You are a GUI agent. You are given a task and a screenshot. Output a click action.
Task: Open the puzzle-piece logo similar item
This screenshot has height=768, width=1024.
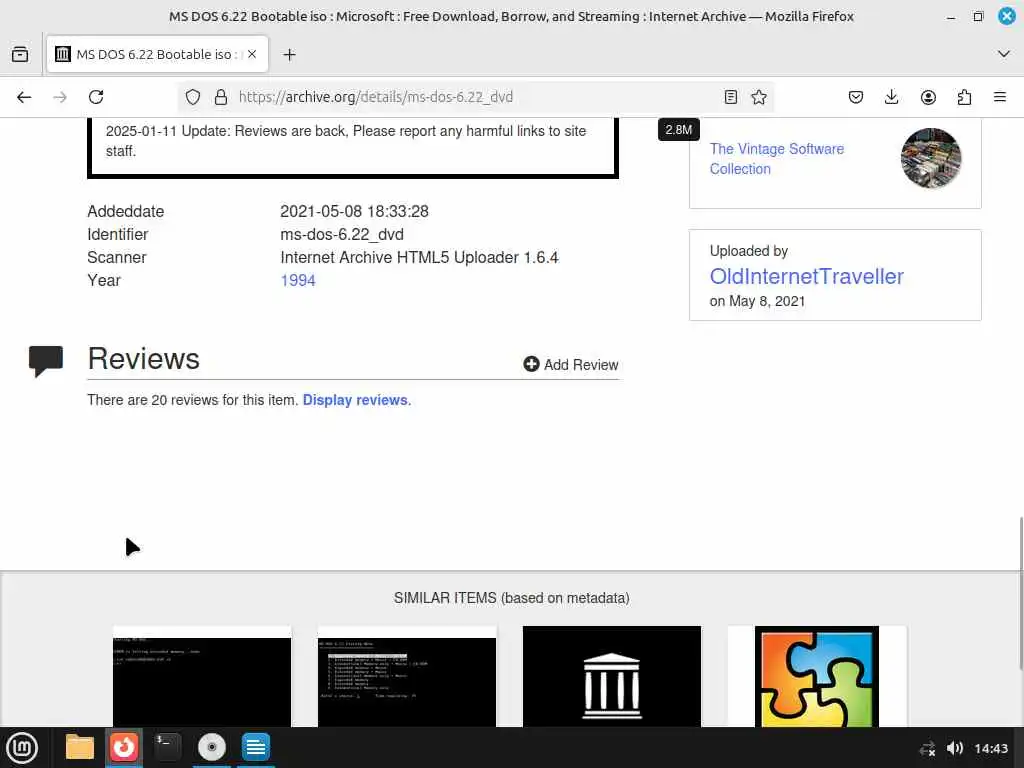817,677
